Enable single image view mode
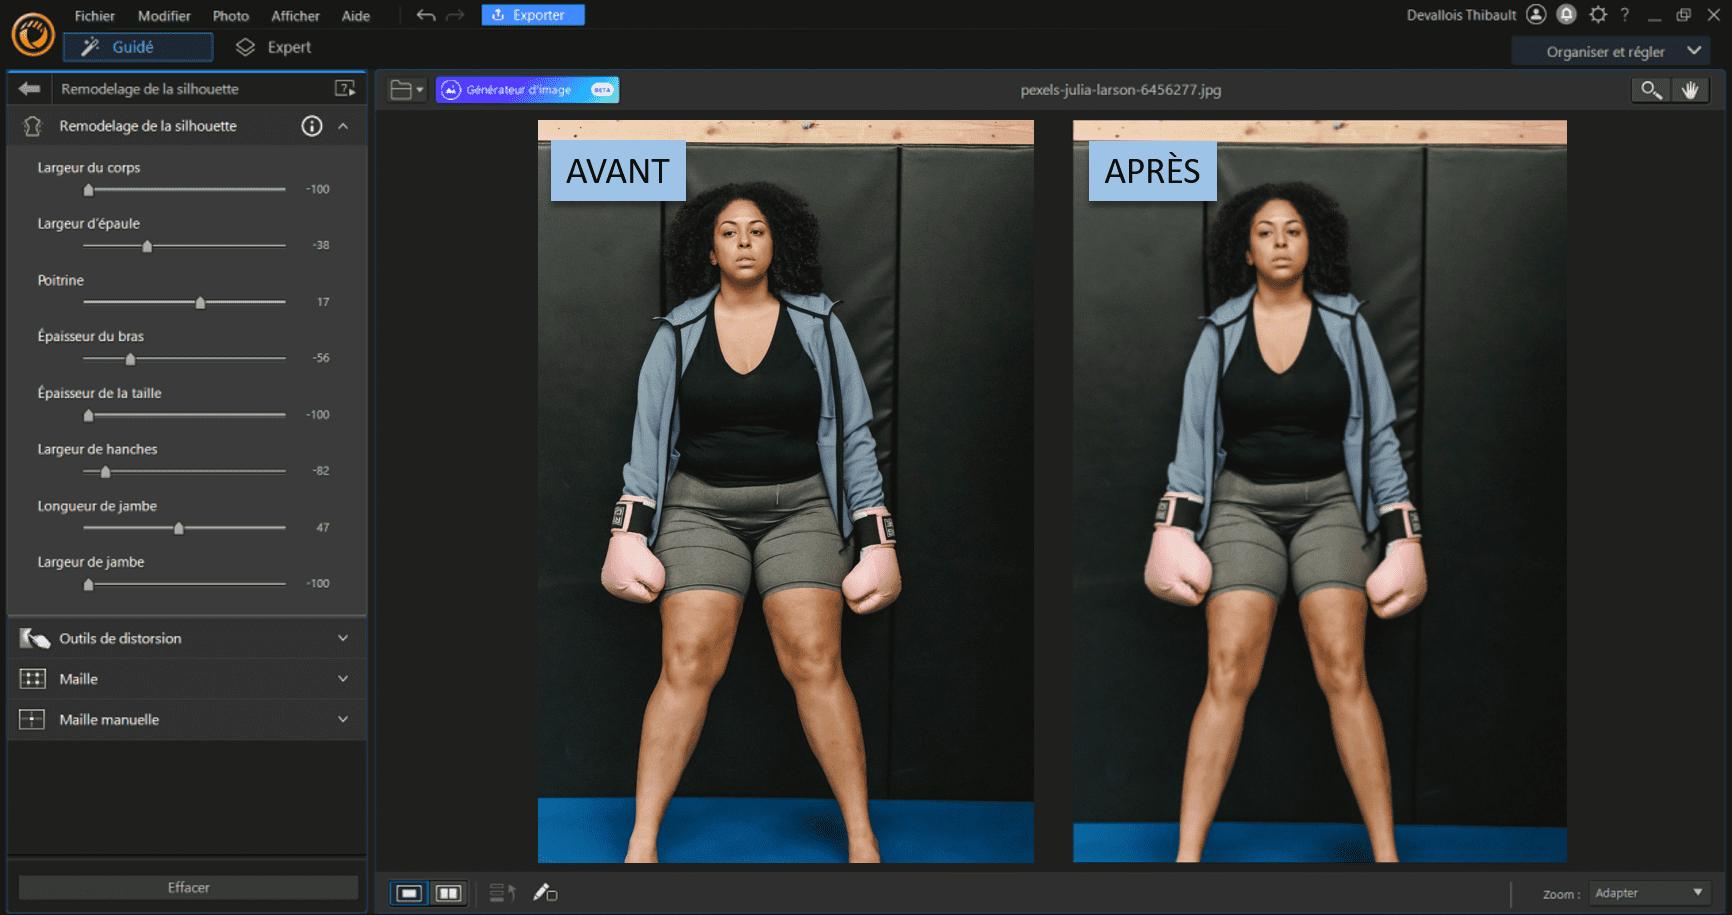The width and height of the screenshot is (1732, 915). pyautogui.click(x=408, y=893)
